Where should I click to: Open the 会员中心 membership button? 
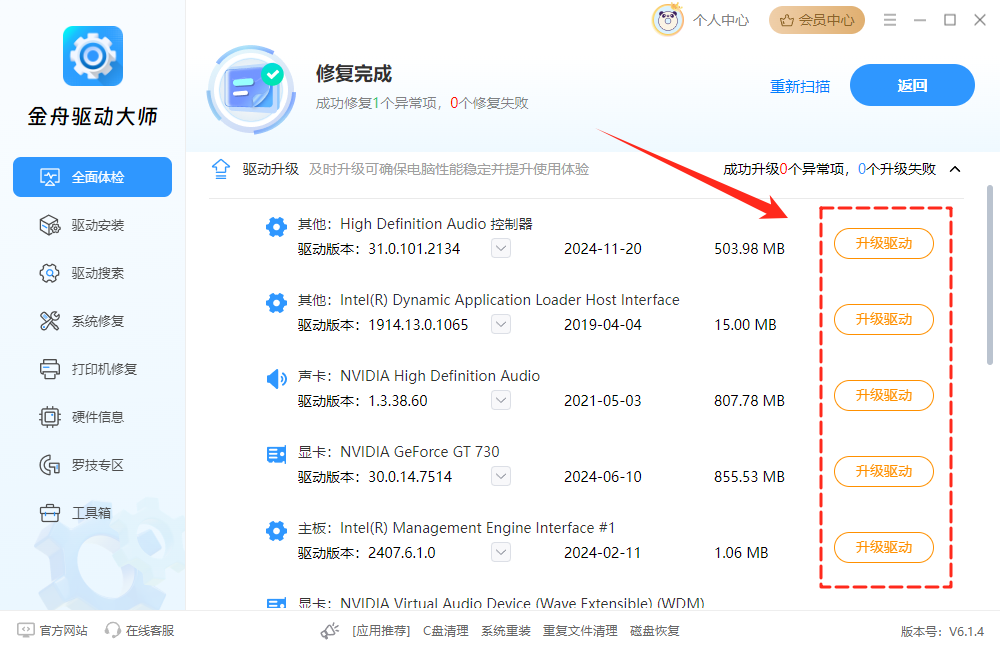(817, 20)
